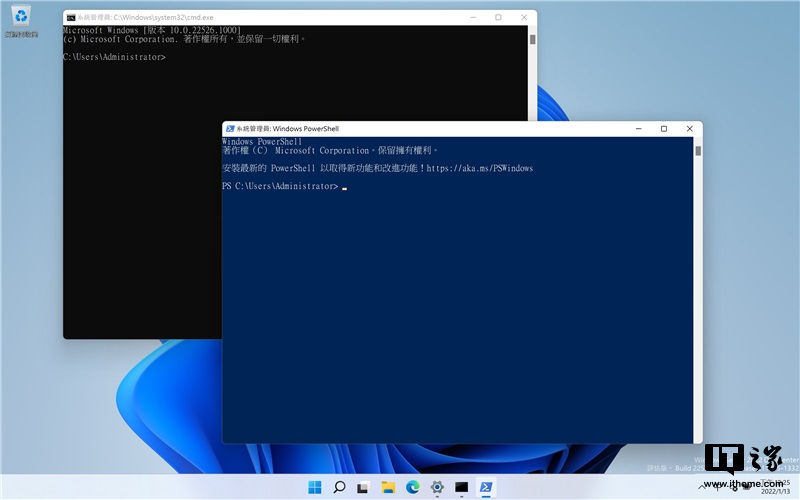The width and height of the screenshot is (800, 500).
Task: Minimize the PowerShell window
Action: pos(638,129)
